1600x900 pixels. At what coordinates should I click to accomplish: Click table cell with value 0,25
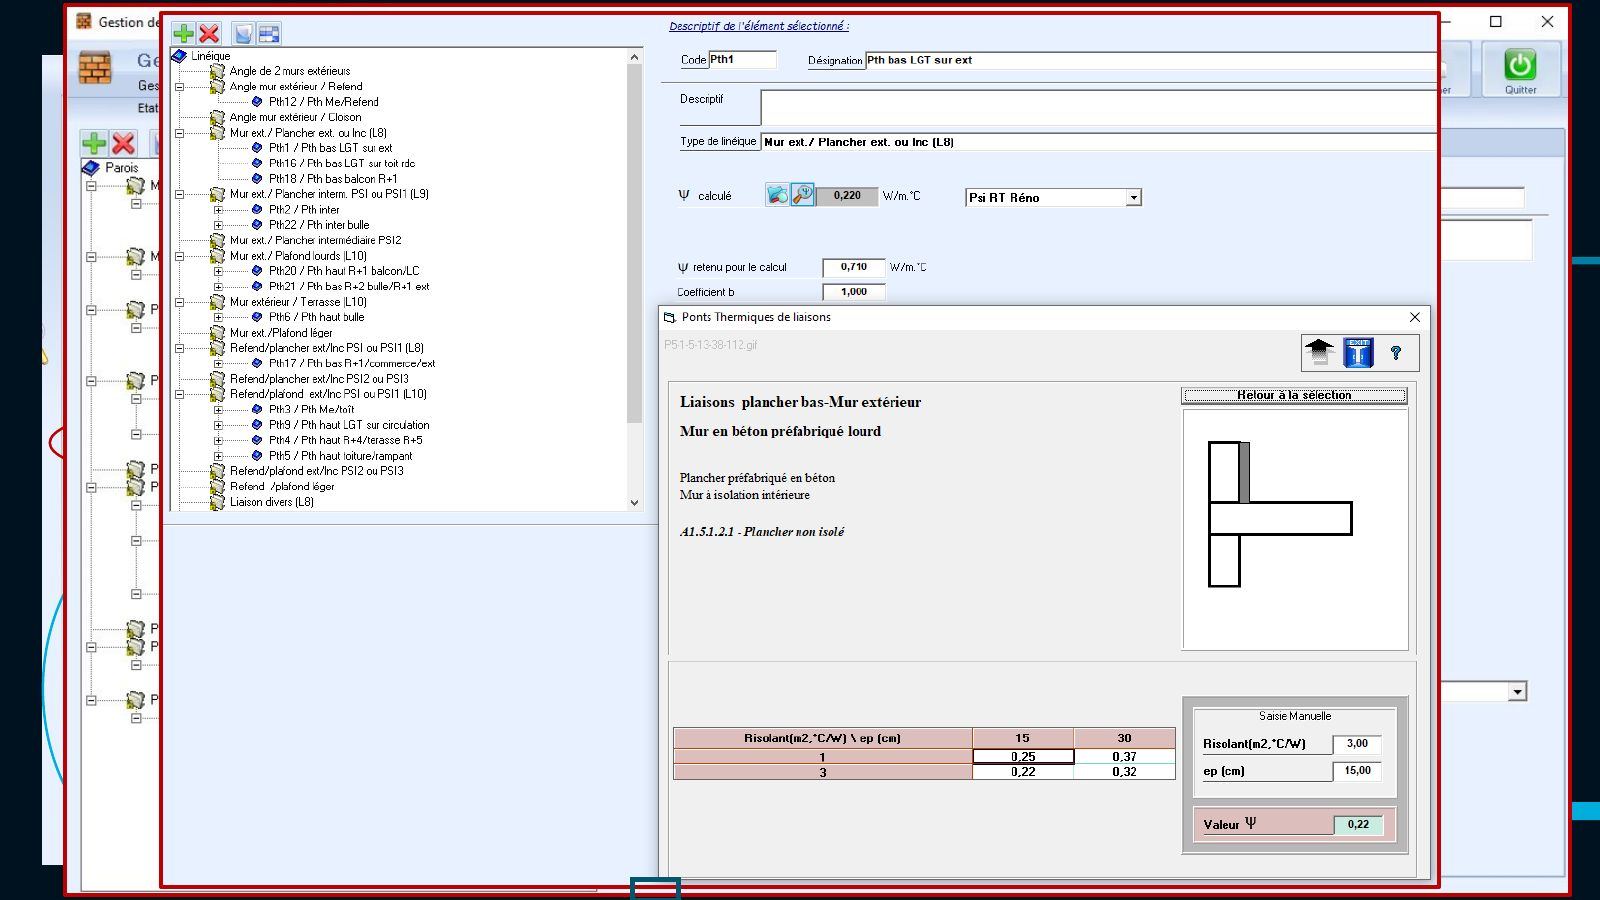(x=1023, y=757)
